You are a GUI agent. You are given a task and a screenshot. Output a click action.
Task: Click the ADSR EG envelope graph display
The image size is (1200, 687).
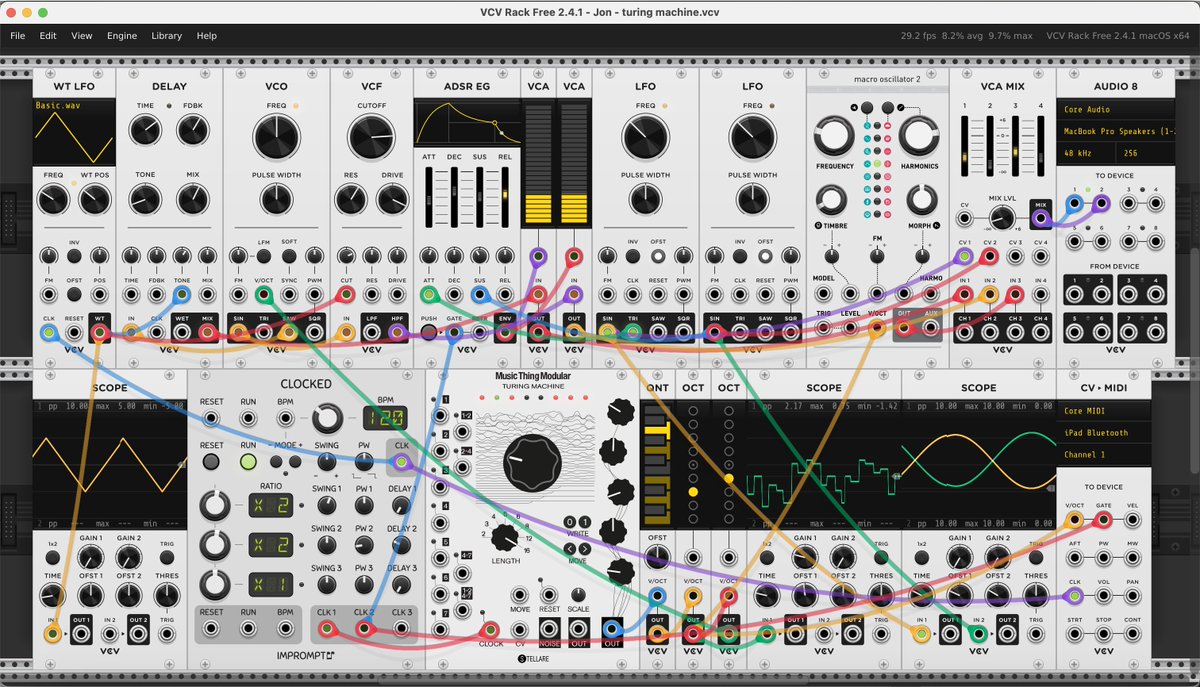[x=467, y=120]
